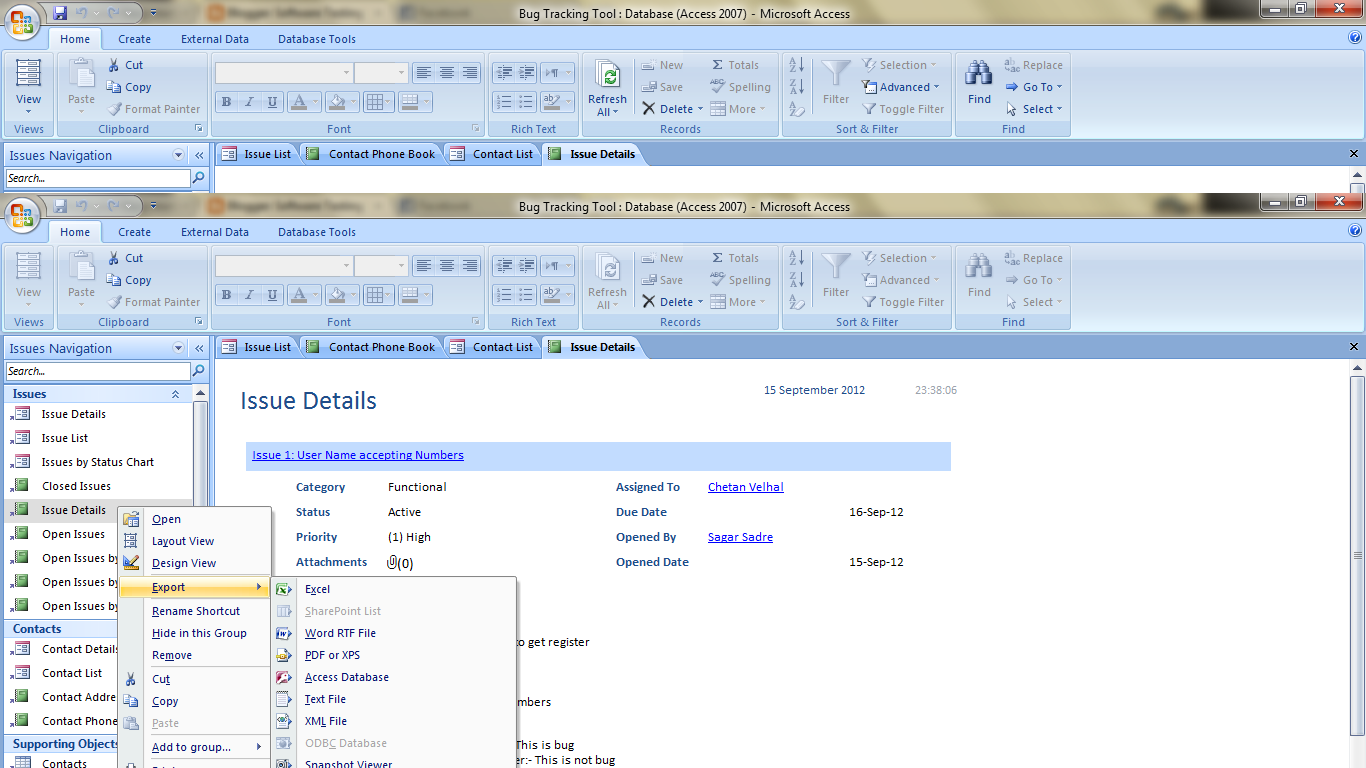Open Sagar Sadre opened-by link
Screen dimensions: 1366x768
[740, 537]
